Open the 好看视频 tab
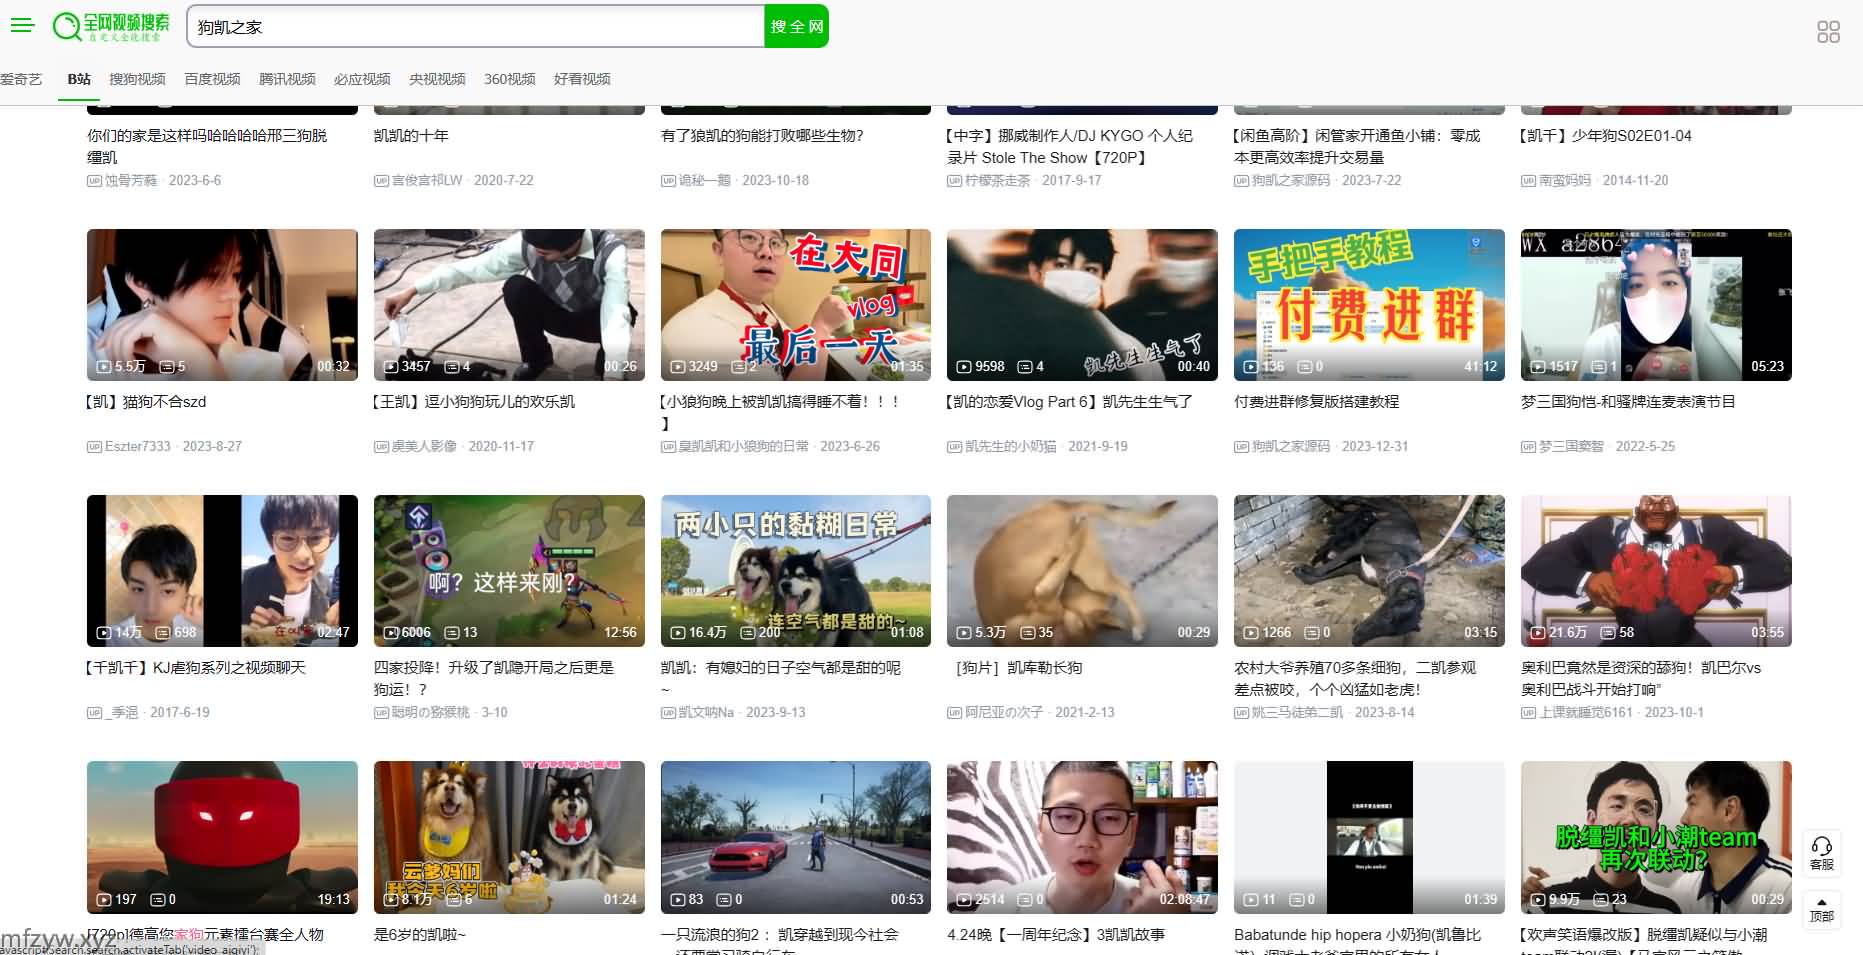Image resolution: width=1863 pixels, height=955 pixels. [582, 79]
